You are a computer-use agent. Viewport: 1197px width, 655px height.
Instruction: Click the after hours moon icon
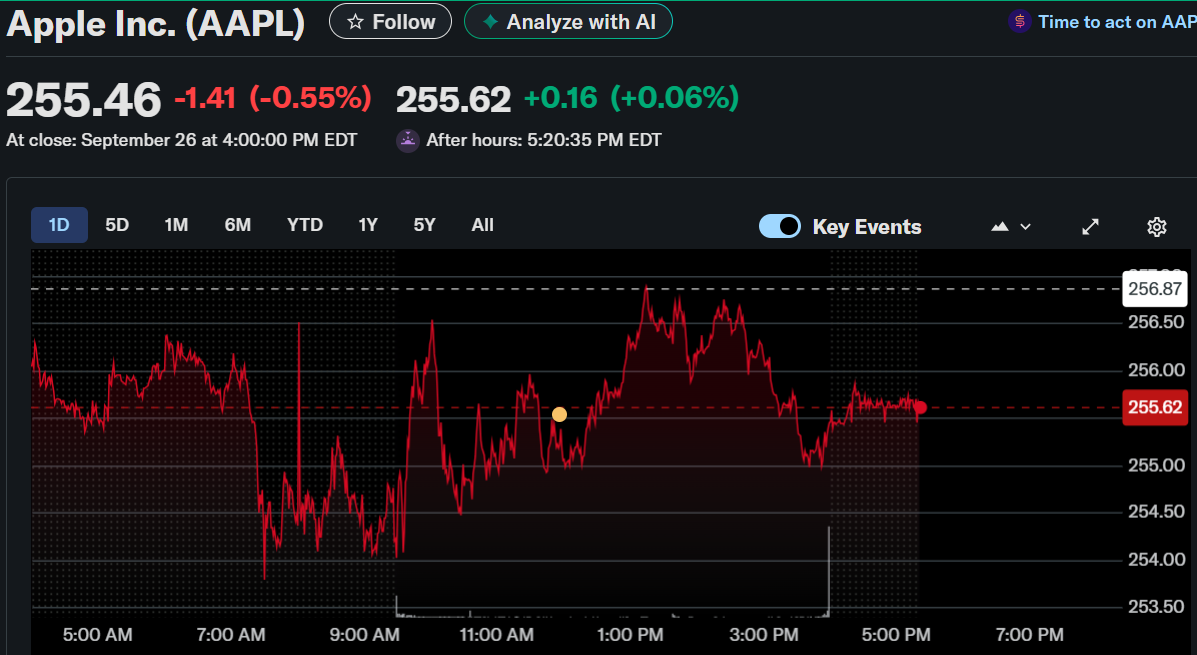pos(408,140)
